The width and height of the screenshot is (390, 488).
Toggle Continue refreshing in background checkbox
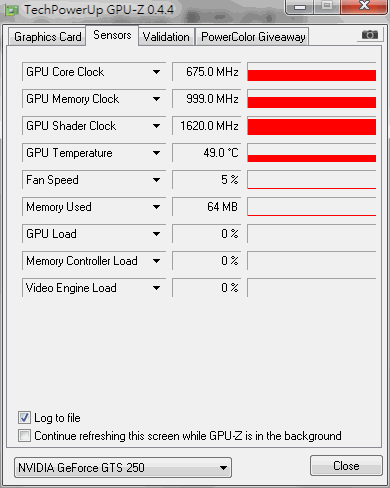tap(24, 436)
